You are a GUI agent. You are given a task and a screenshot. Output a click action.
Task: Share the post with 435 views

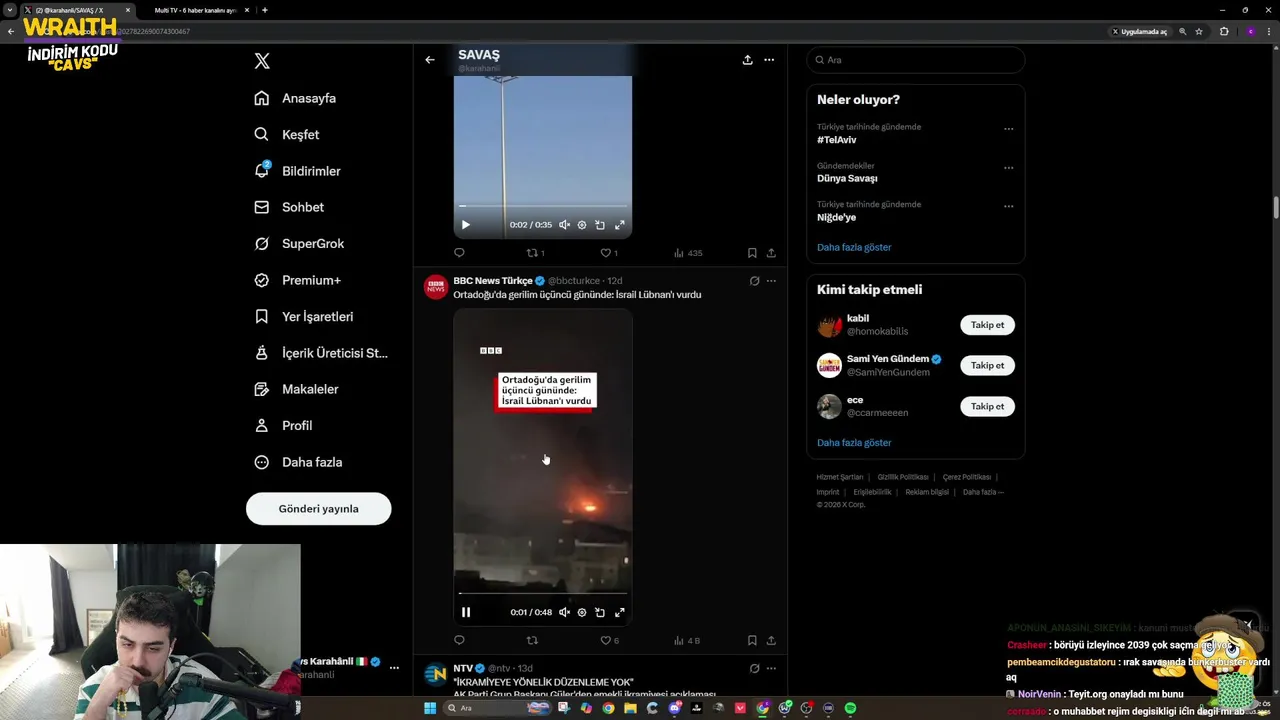pos(771,253)
